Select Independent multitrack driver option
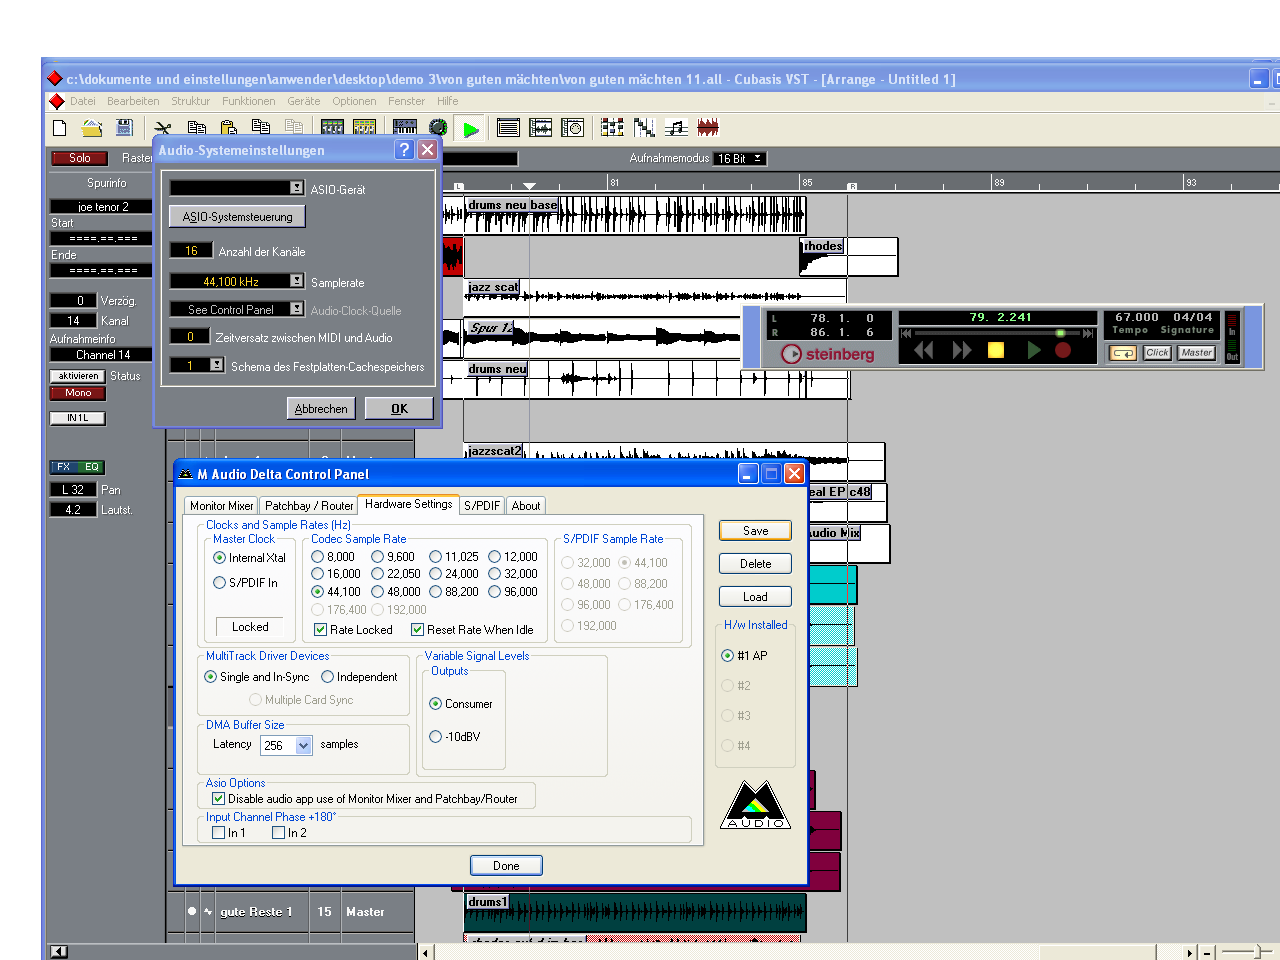Viewport: 1280px width, 960px height. click(328, 677)
